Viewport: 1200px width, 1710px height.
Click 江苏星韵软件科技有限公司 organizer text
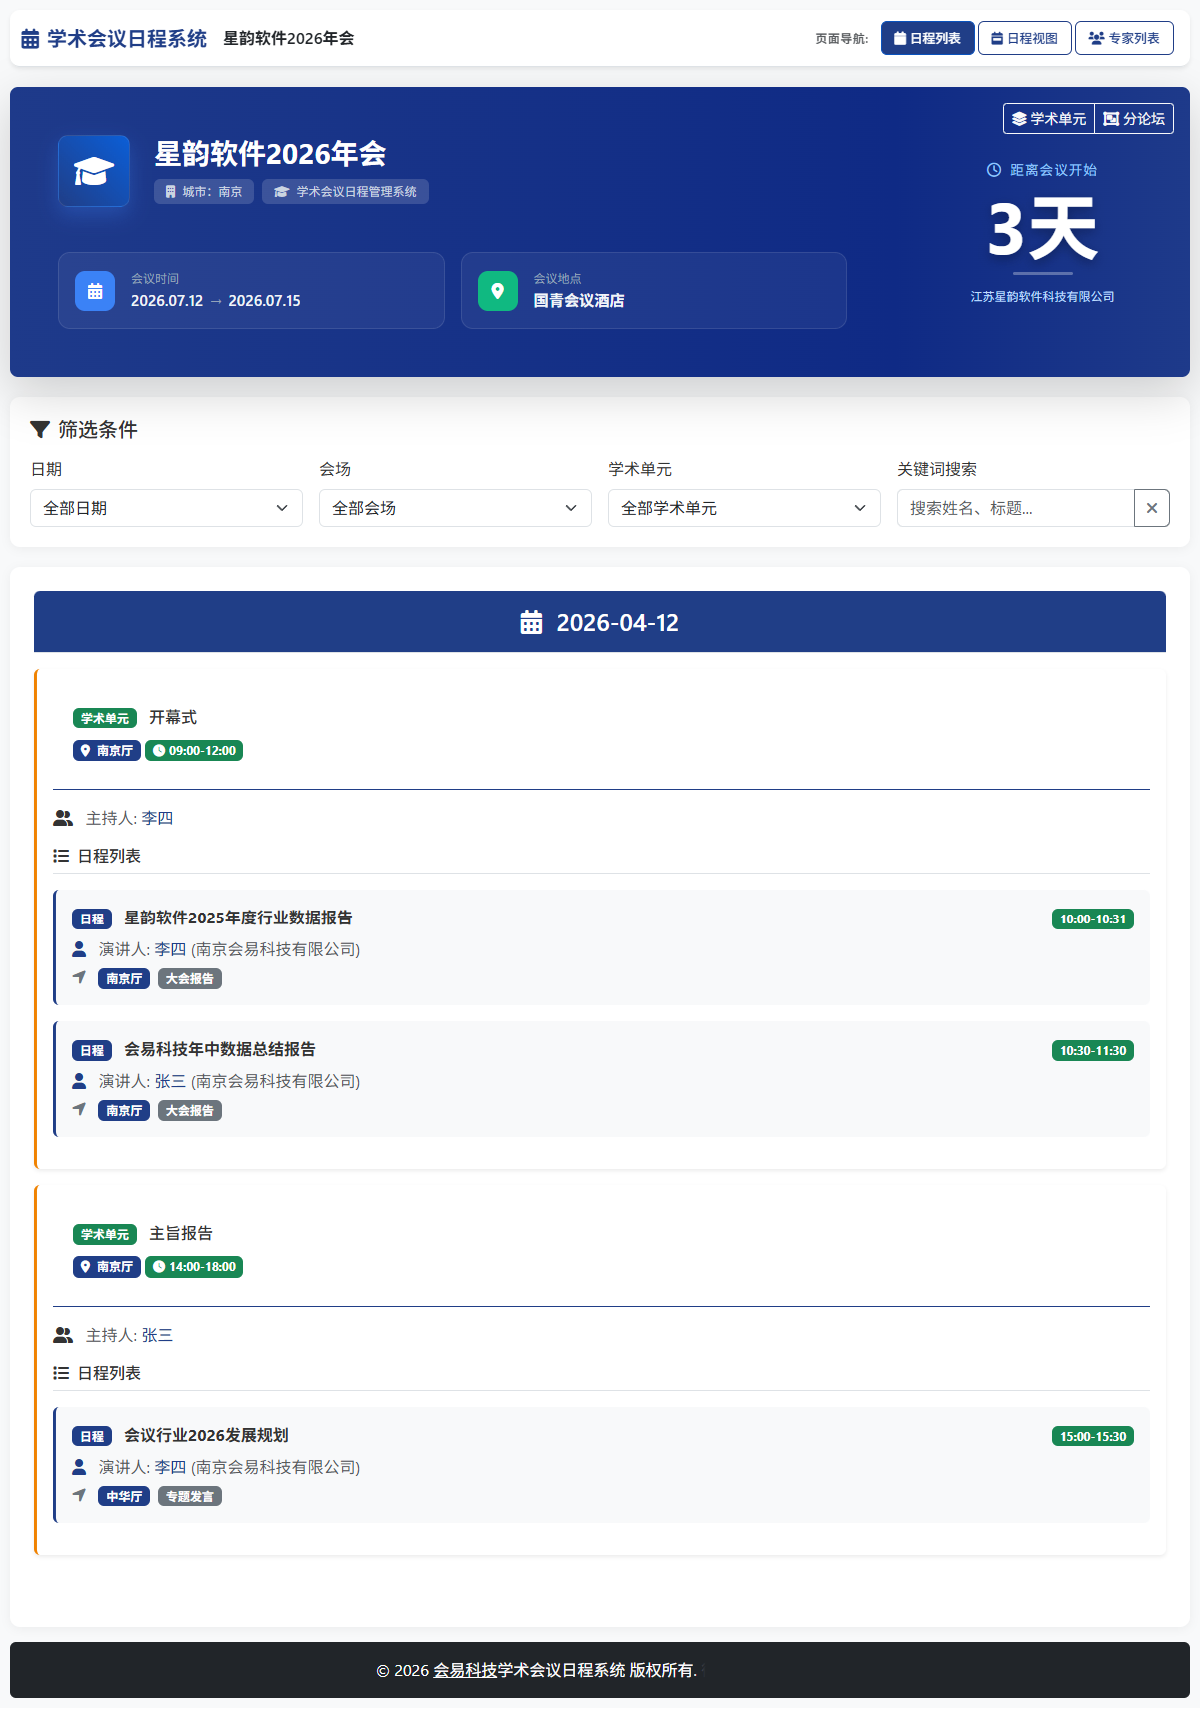pos(1043,297)
